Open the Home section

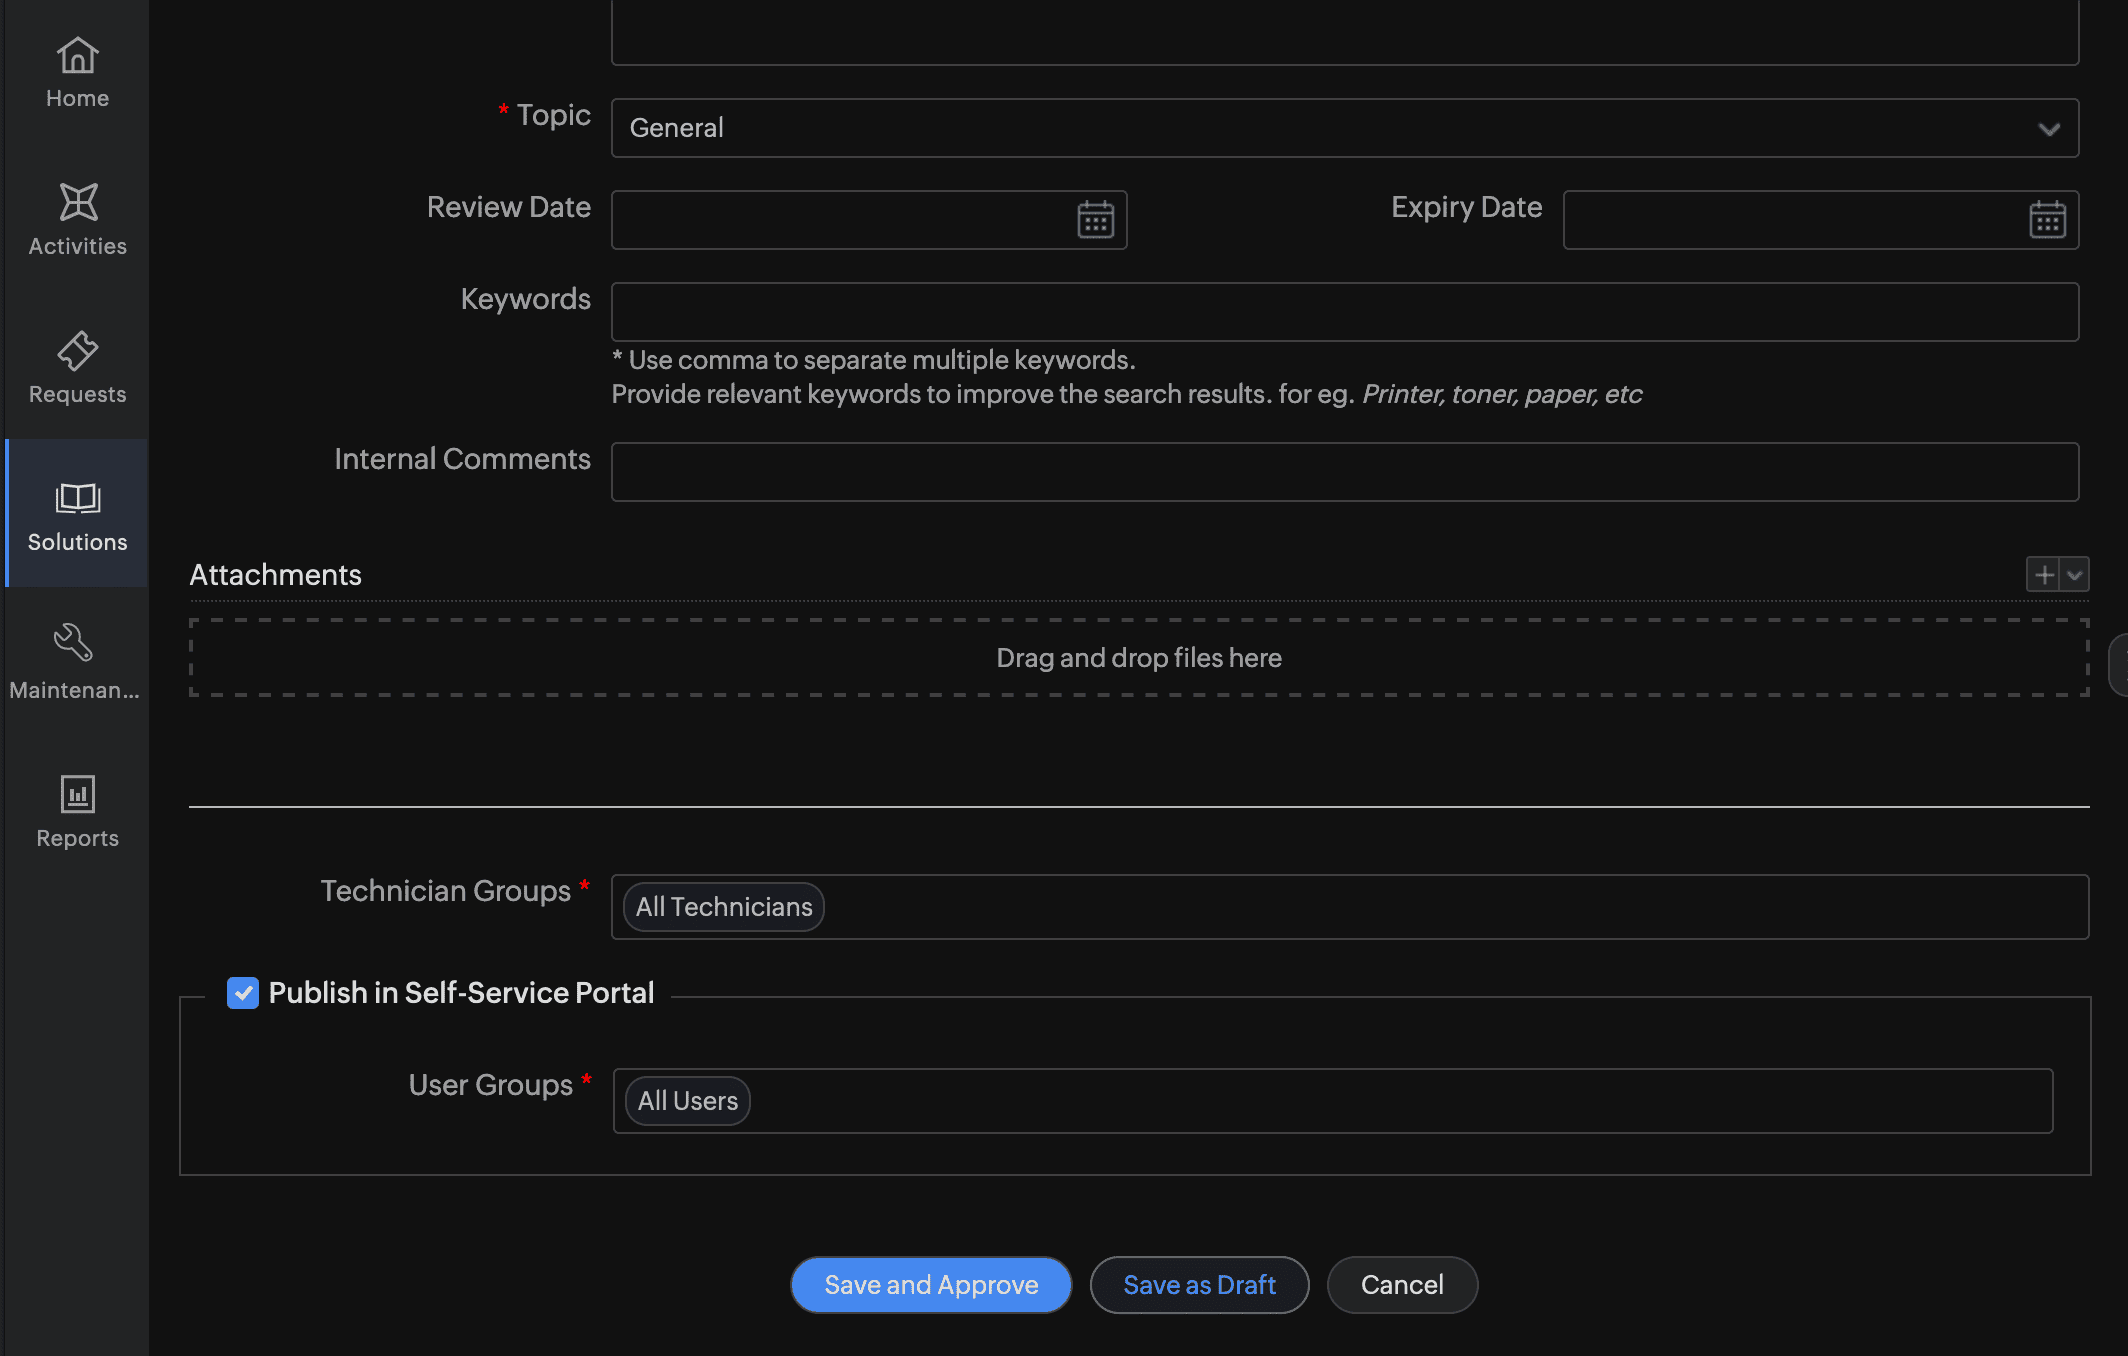(76, 70)
